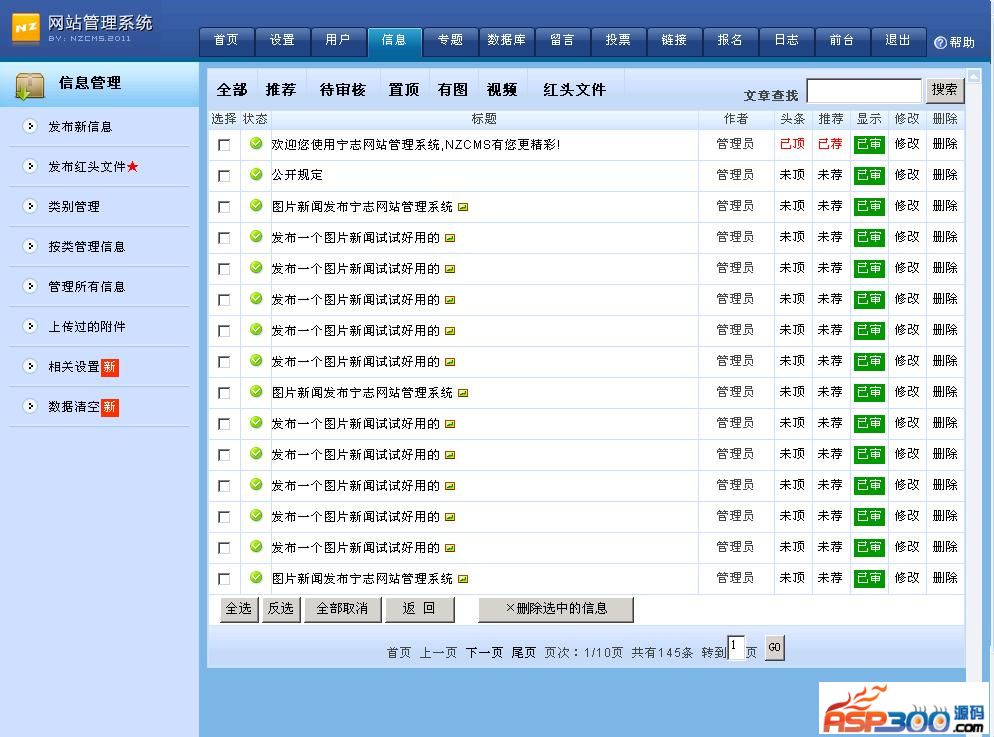Open the 用户 top navigation tab
The height and width of the screenshot is (737, 994).
(338, 41)
